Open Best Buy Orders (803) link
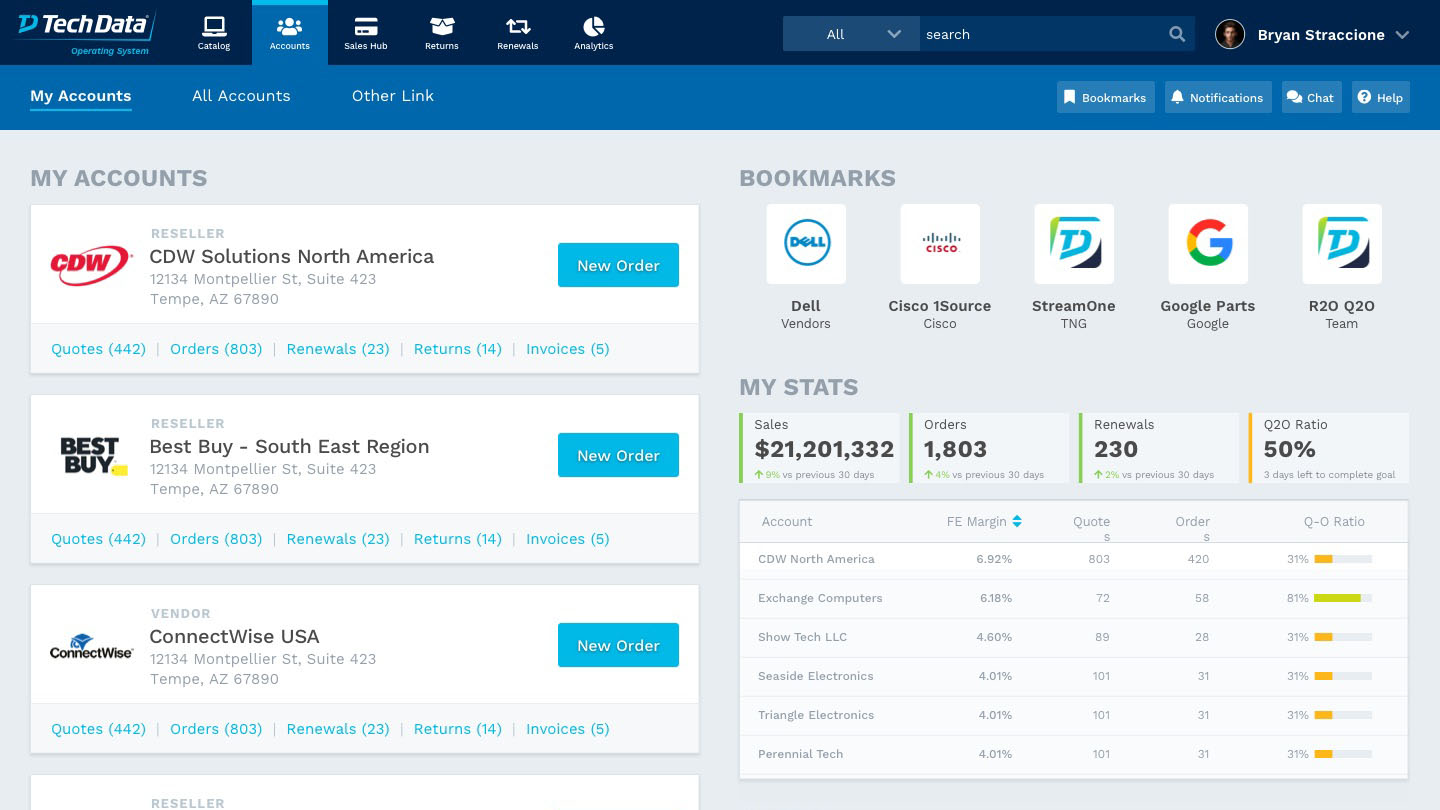1440x810 pixels. coord(216,539)
